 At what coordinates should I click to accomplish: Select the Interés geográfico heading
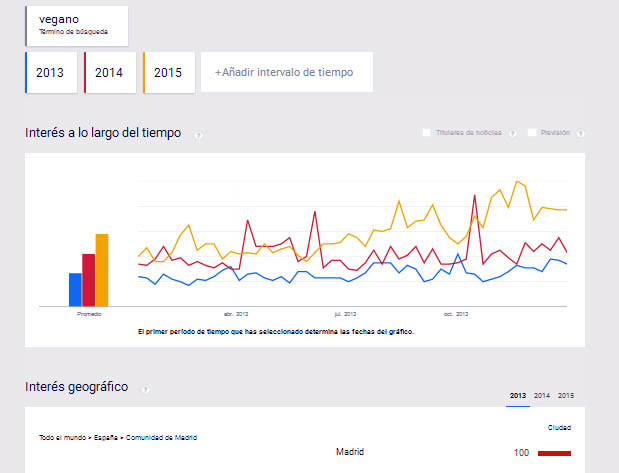77,387
